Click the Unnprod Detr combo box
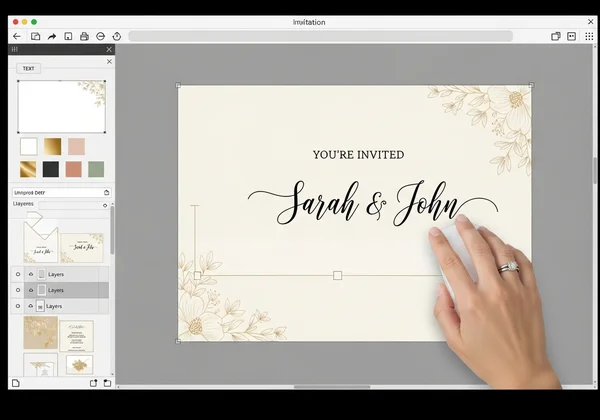 pyautogui.click(x=61, y=192)
